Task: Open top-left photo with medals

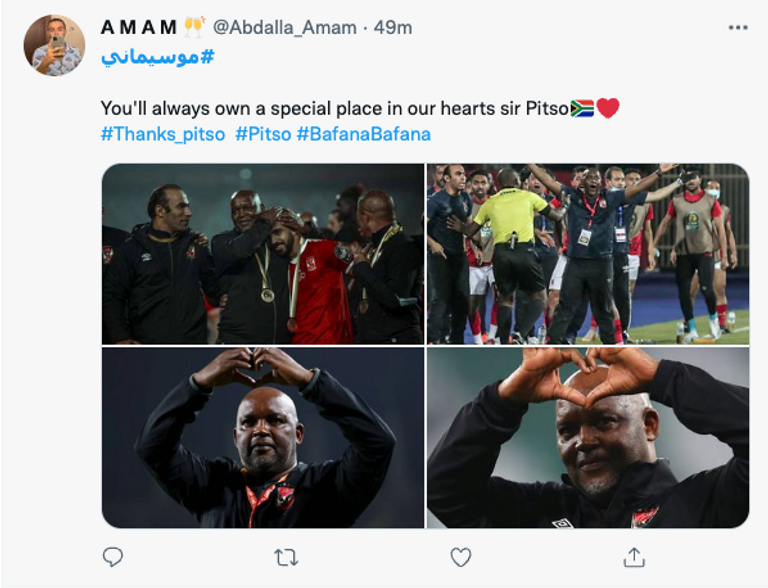Action: point(263,253)
